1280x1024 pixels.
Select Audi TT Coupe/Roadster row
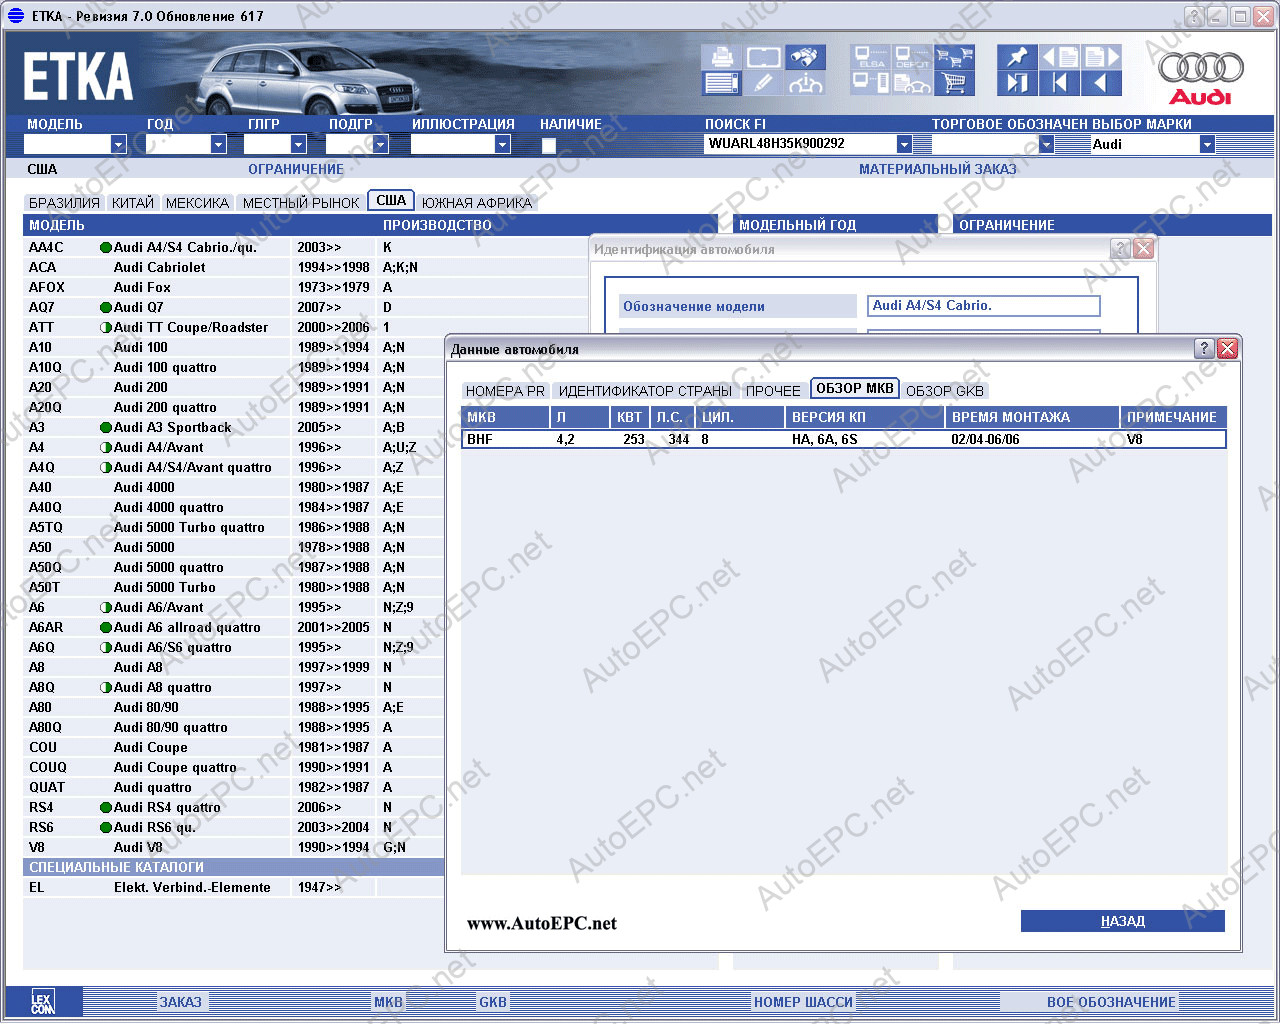[234, 327]
